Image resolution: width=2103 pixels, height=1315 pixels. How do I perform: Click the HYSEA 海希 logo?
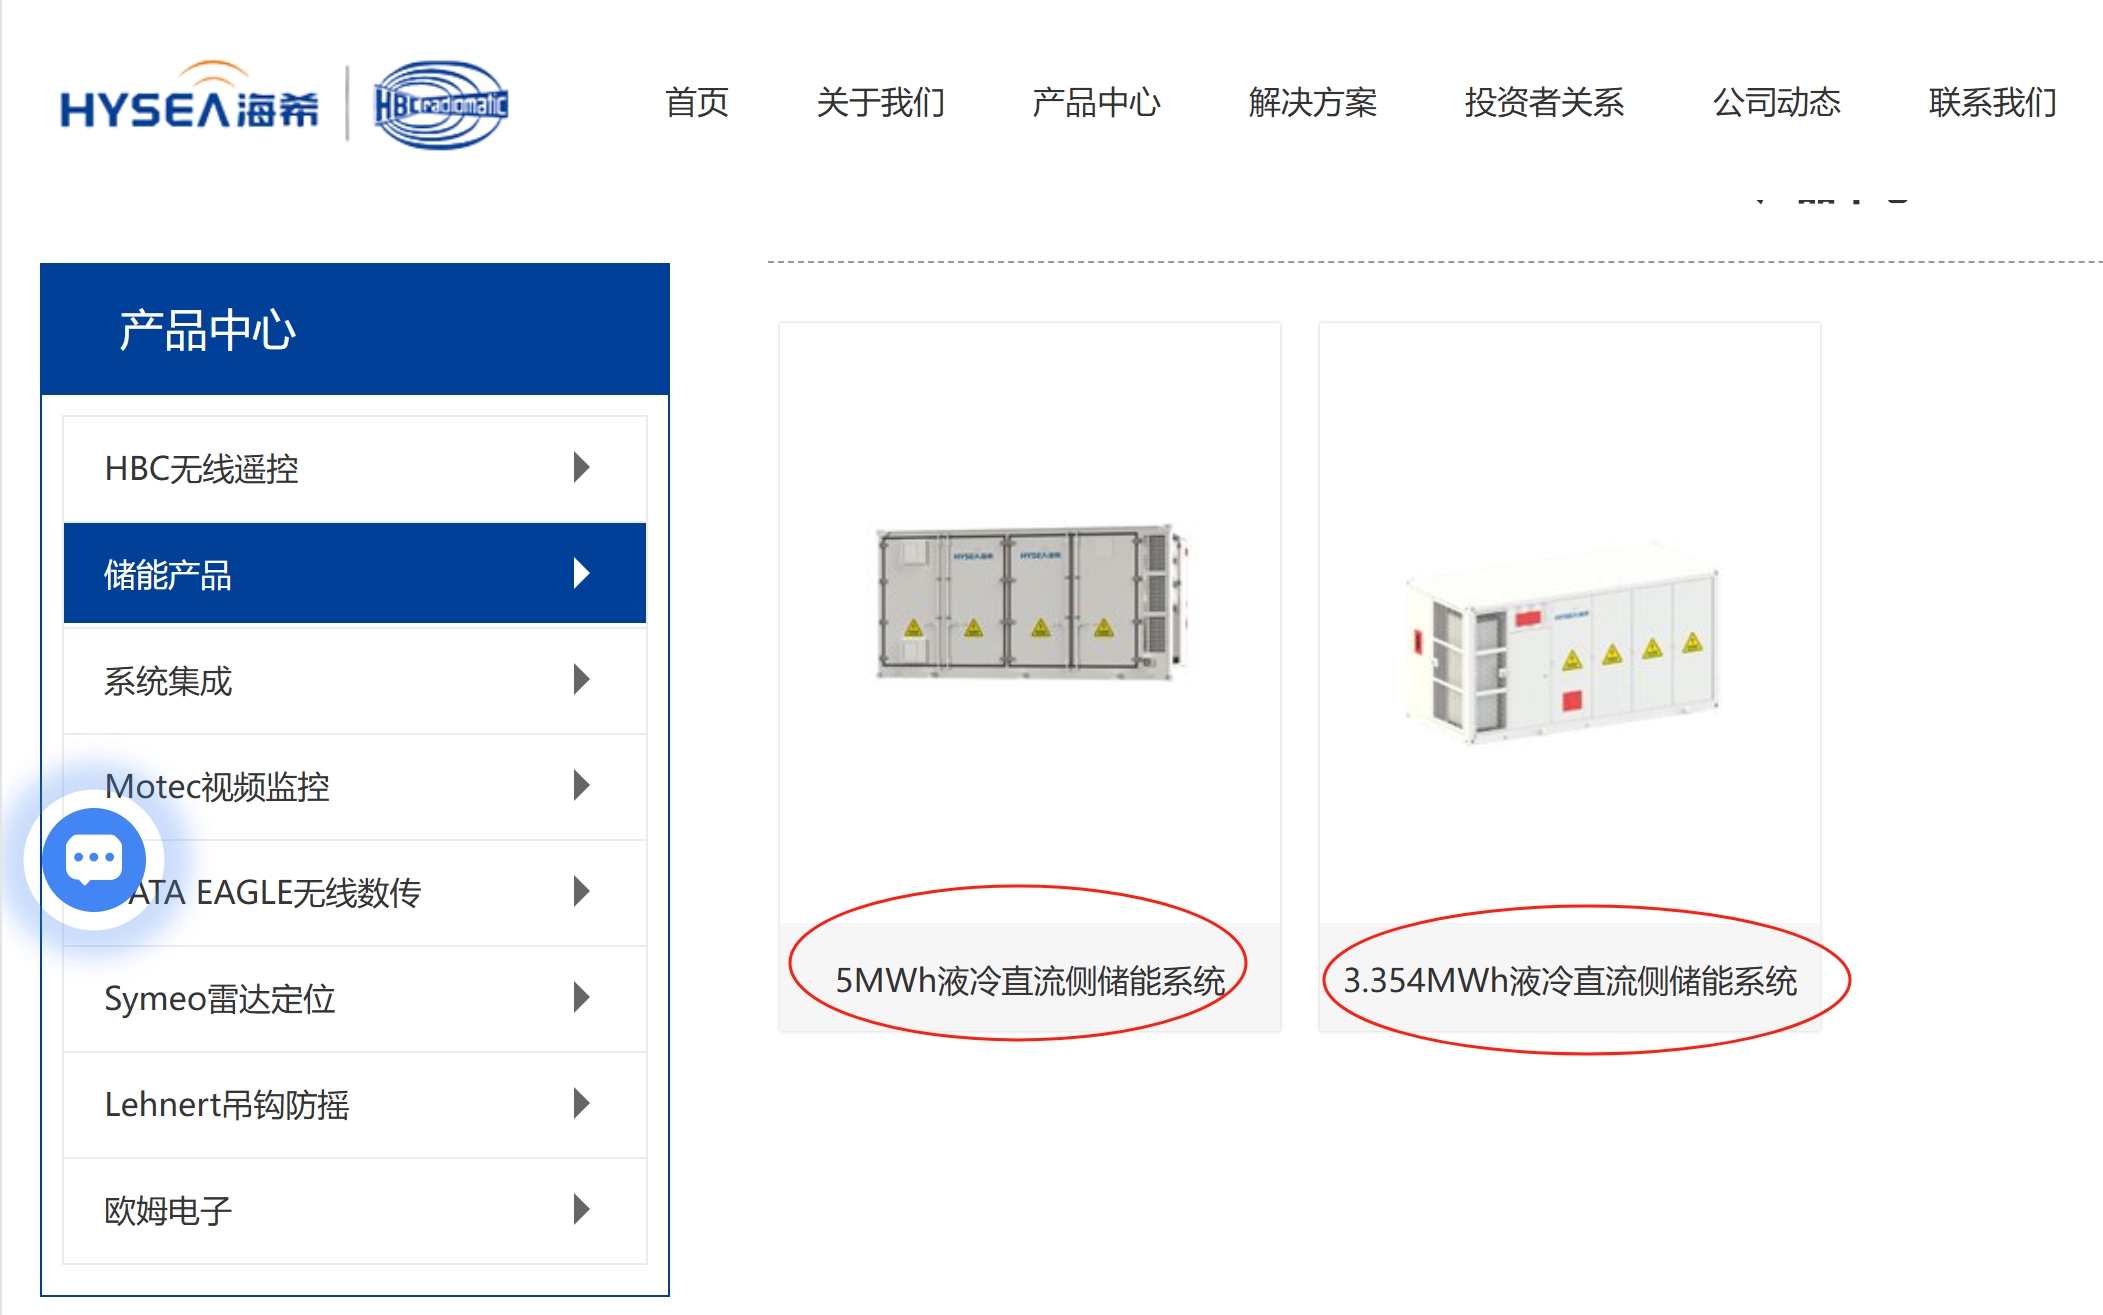tap(190, 98)
